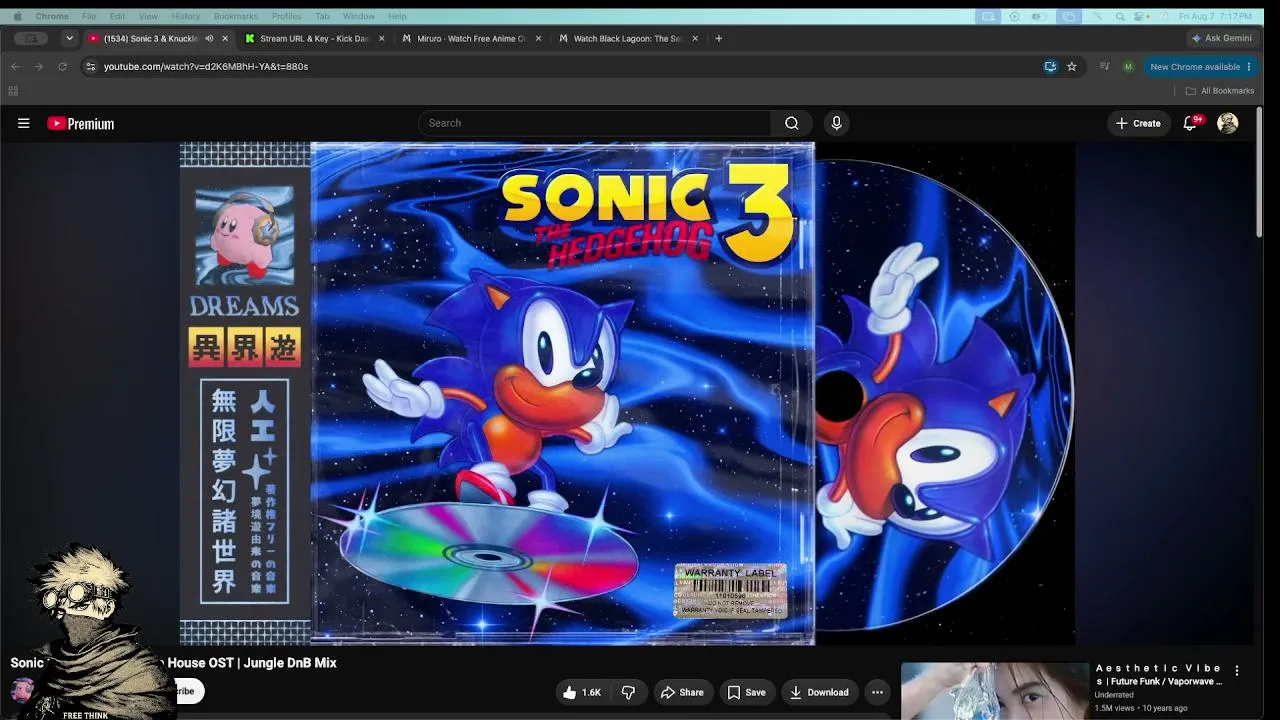The image size is (1280, 720).
Task: Switch to Stream URL & Key Kick tab
Action: [314, 38]
